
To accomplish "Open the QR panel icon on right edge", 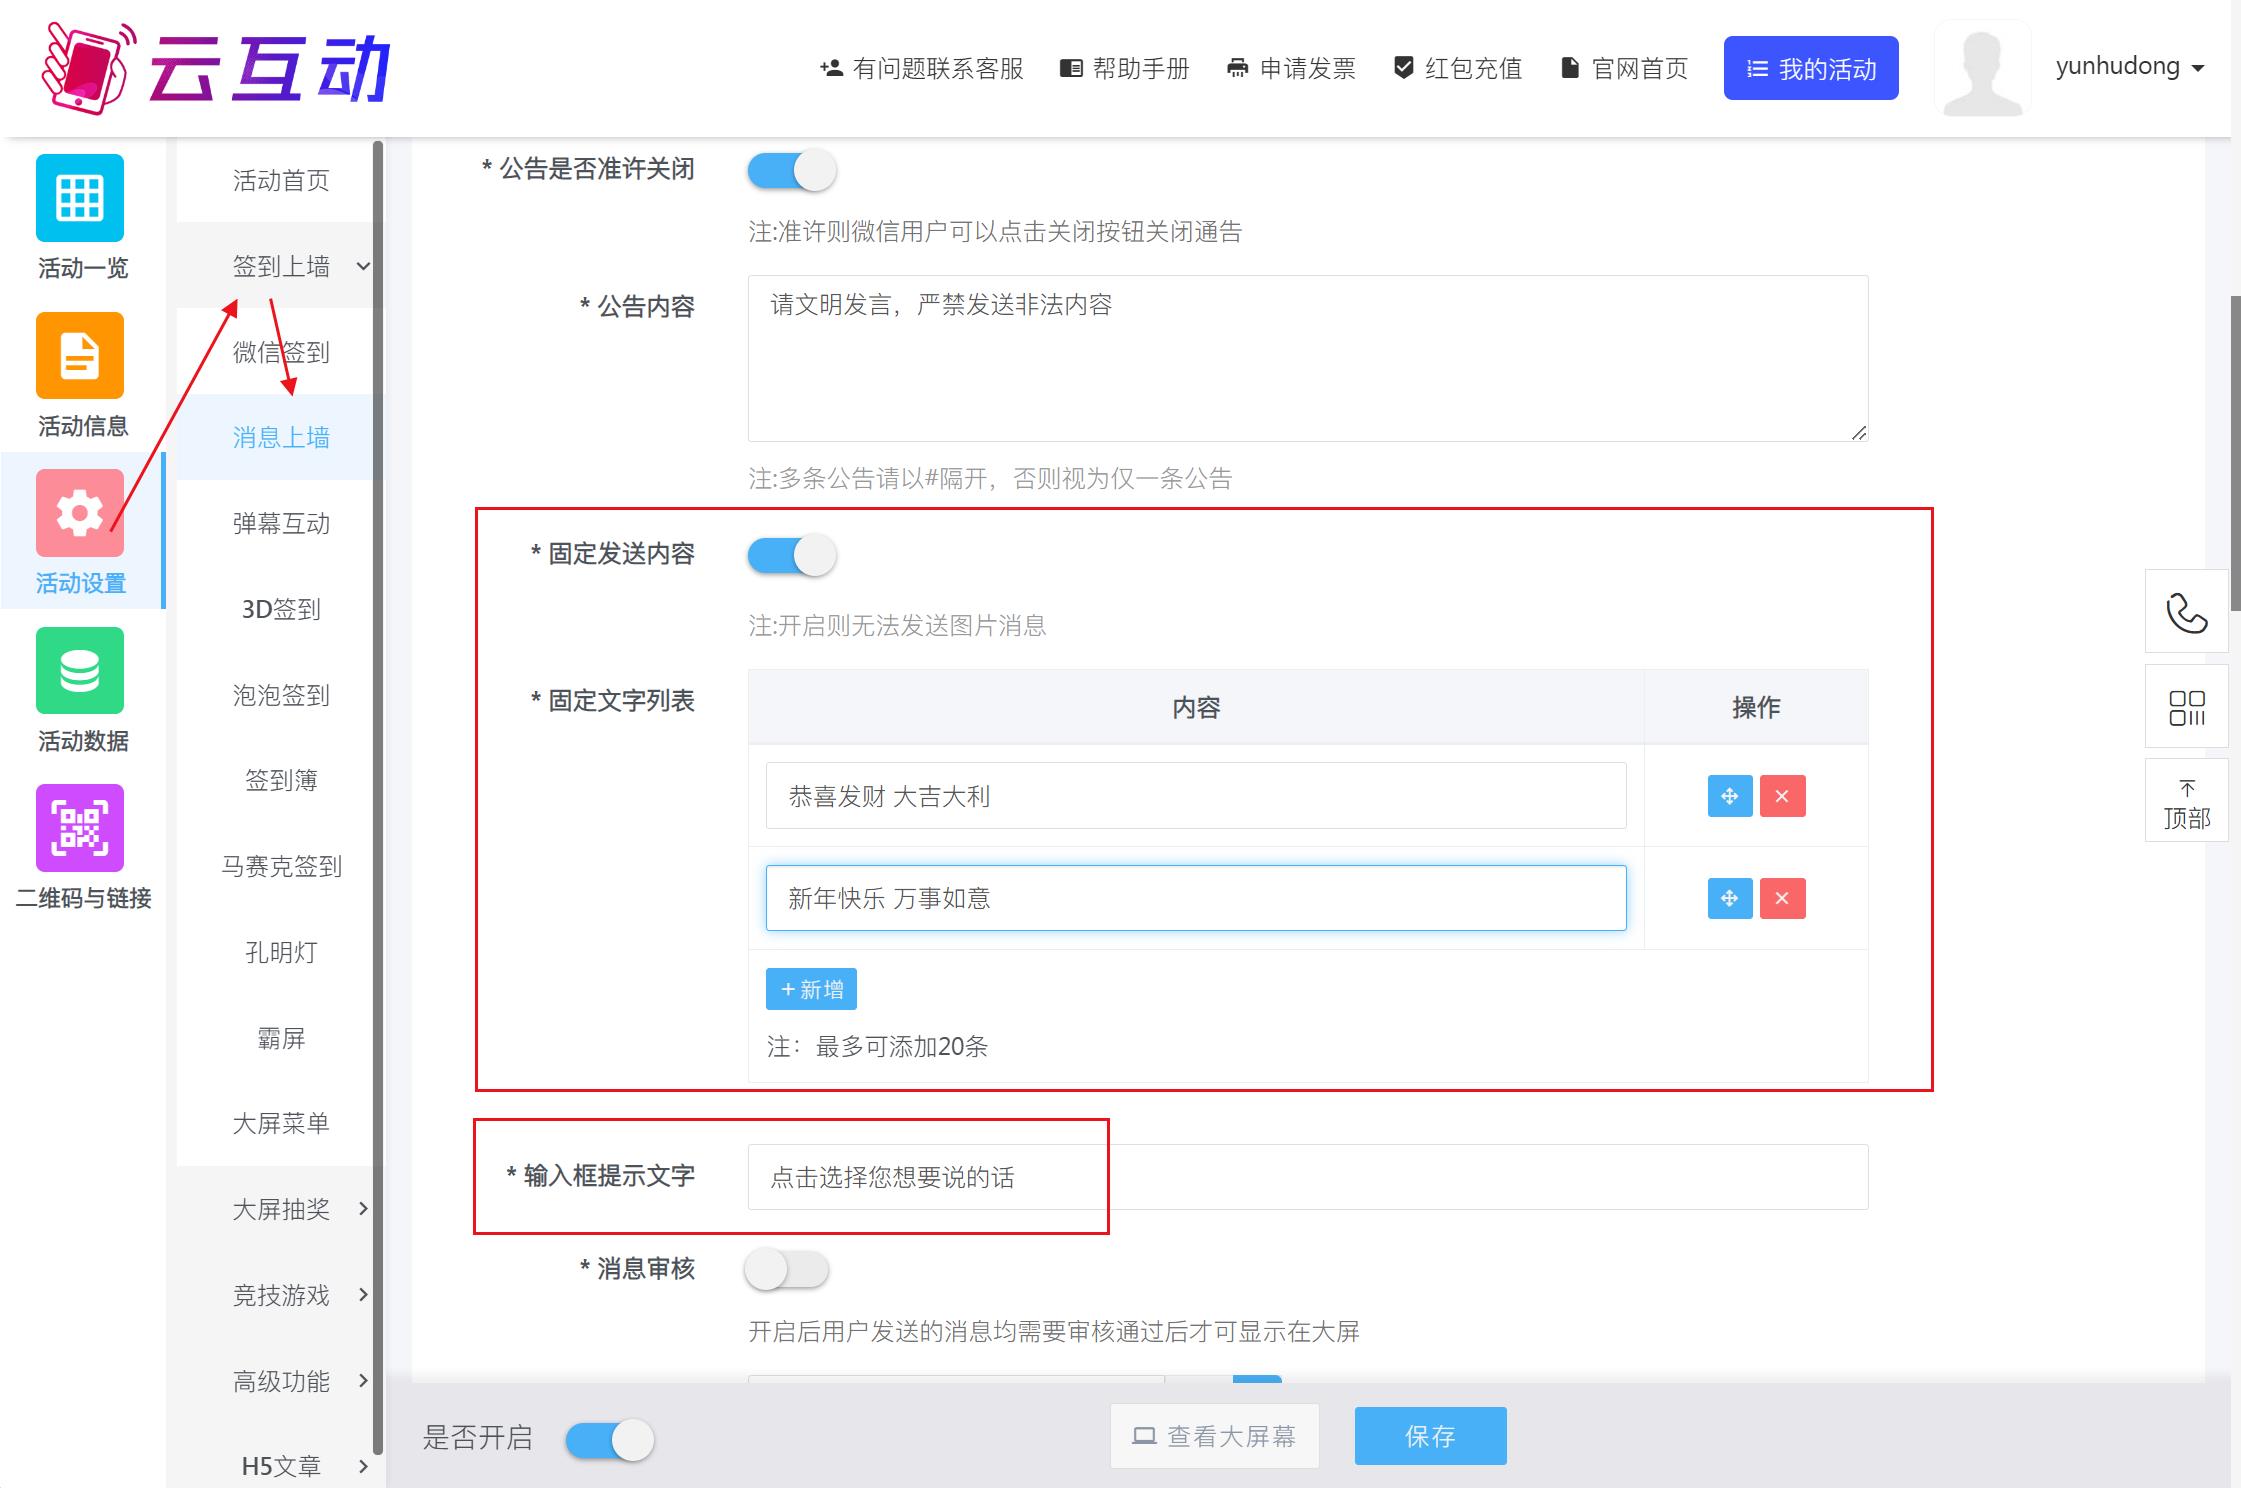I will pyautogui.click(x=2186, y=707).
